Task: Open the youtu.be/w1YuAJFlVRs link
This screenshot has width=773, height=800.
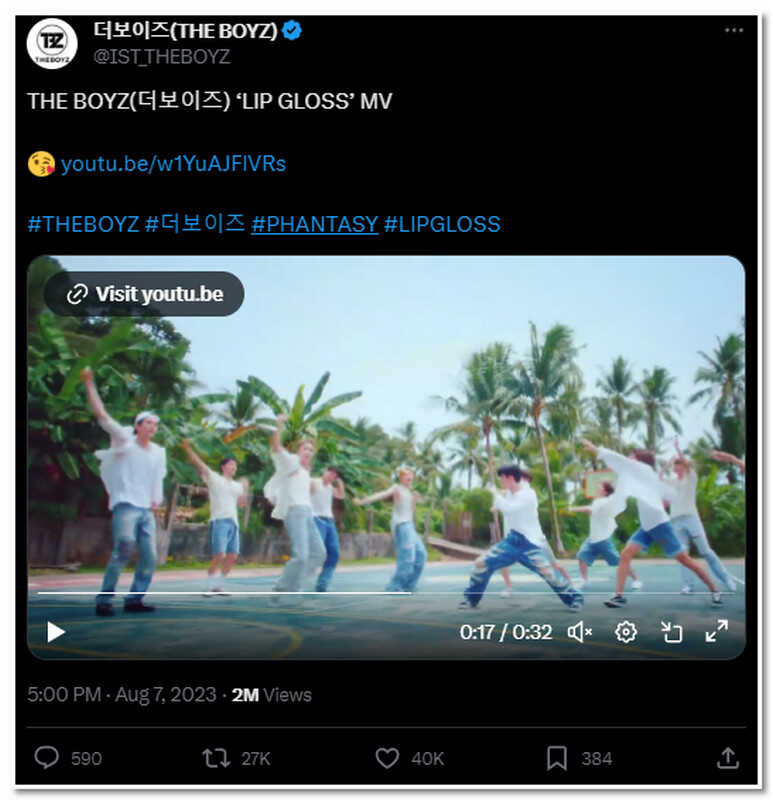Action: point(173,164)
